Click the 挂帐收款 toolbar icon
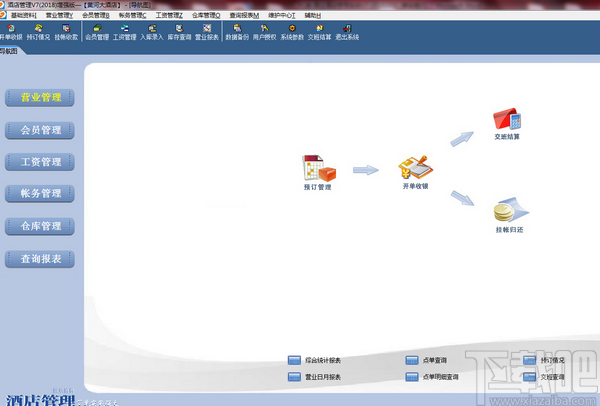This screenshot has width=600, height=406. [x=66, y=33]
